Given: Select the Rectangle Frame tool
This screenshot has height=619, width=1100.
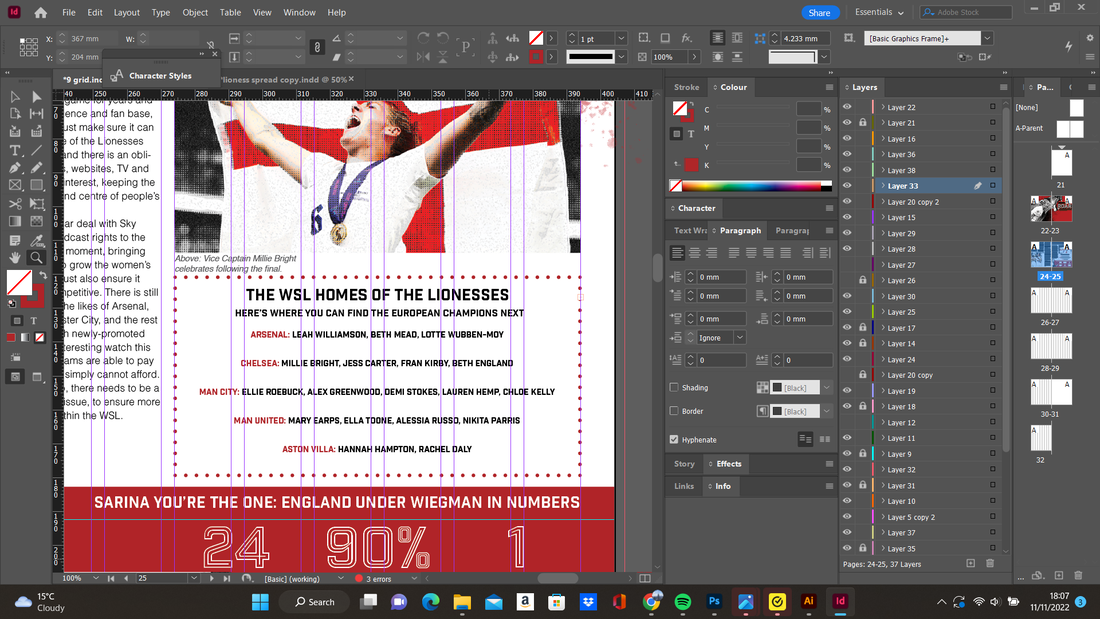Looking at the screenshot, I should point(15,185).
